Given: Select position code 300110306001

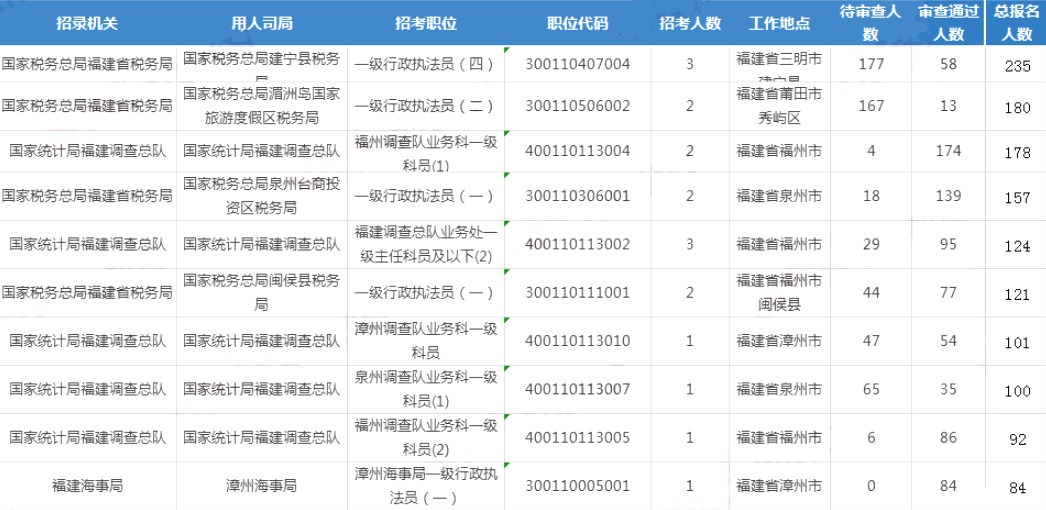Looking at the screenshot, I should [x=578, y=196].
